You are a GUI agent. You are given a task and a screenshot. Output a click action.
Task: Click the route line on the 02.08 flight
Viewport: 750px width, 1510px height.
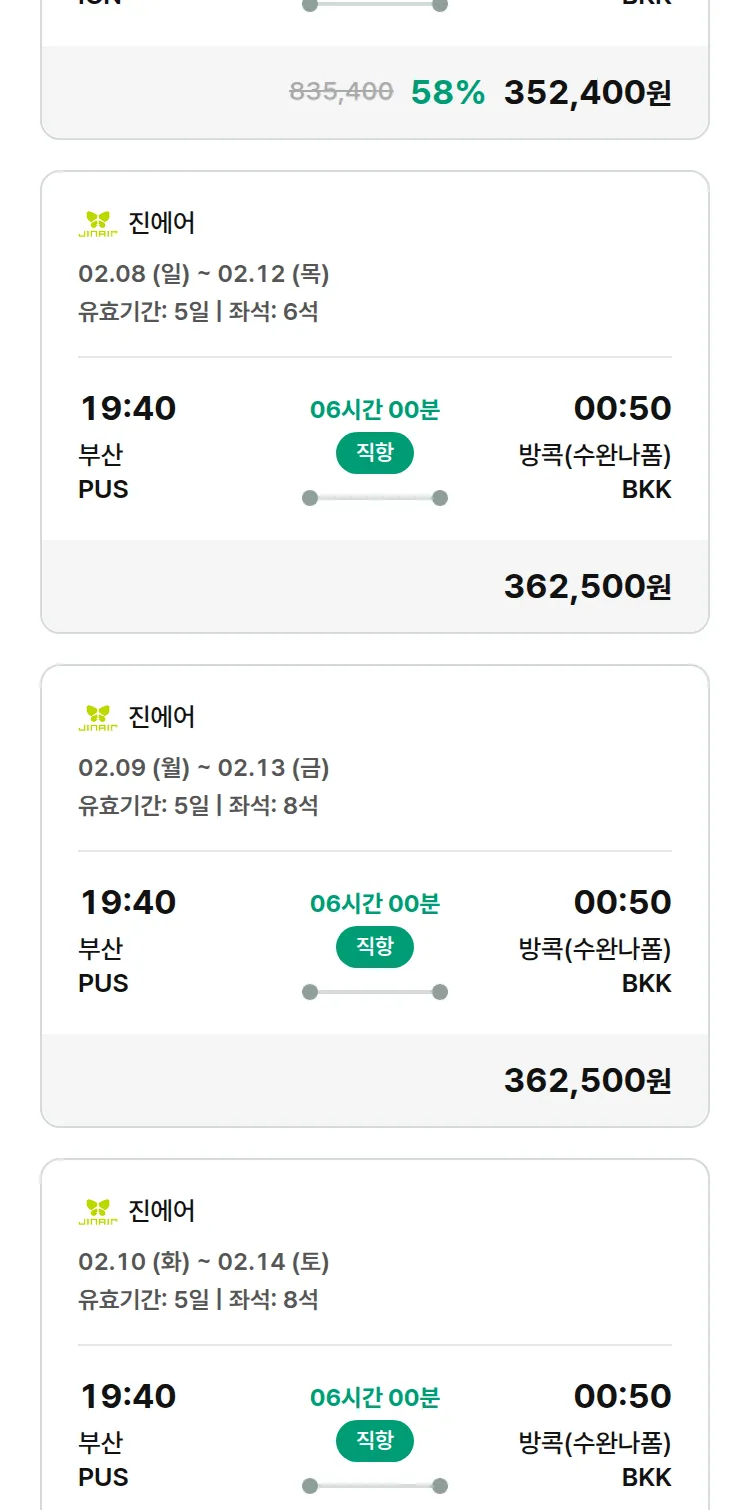tap(374, 498)
